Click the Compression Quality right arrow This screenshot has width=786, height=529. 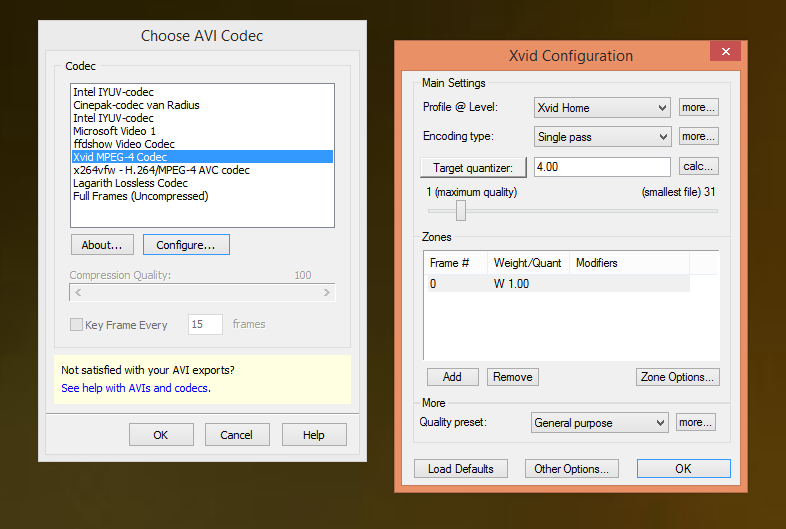(326, 292)
